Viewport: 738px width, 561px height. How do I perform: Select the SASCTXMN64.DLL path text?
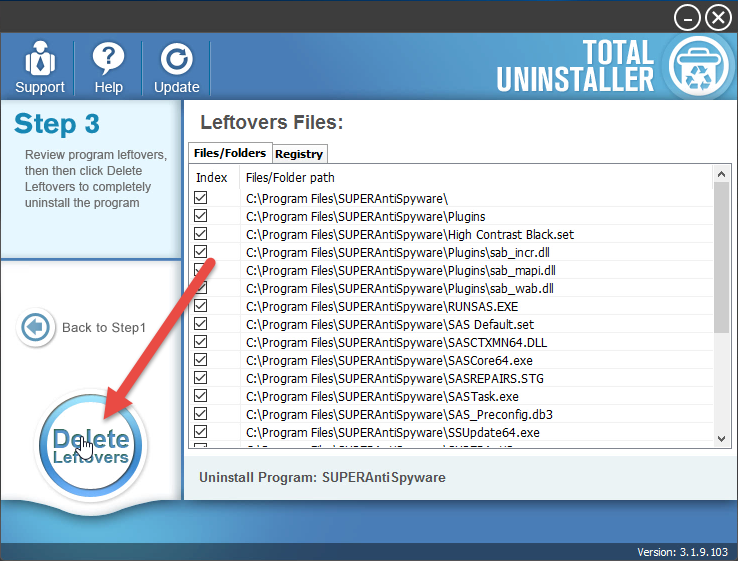click(396, 343)
